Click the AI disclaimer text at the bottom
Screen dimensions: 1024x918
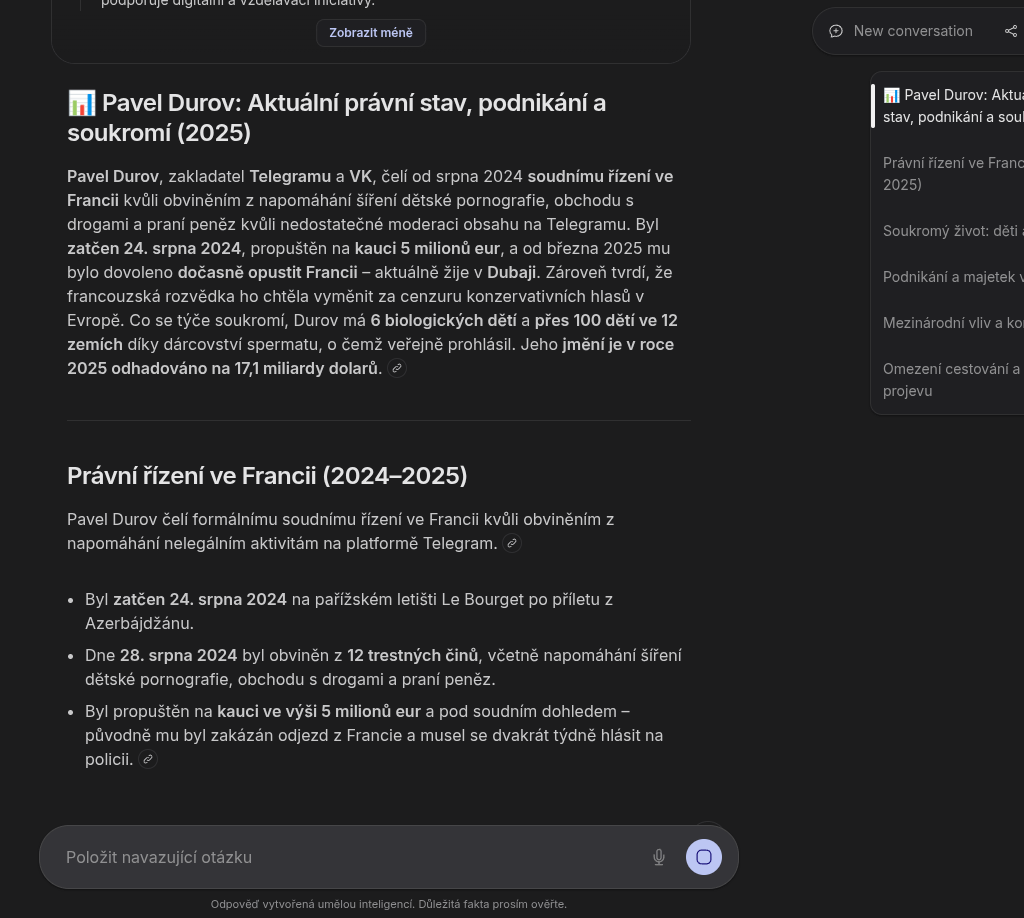click(388, 904)
